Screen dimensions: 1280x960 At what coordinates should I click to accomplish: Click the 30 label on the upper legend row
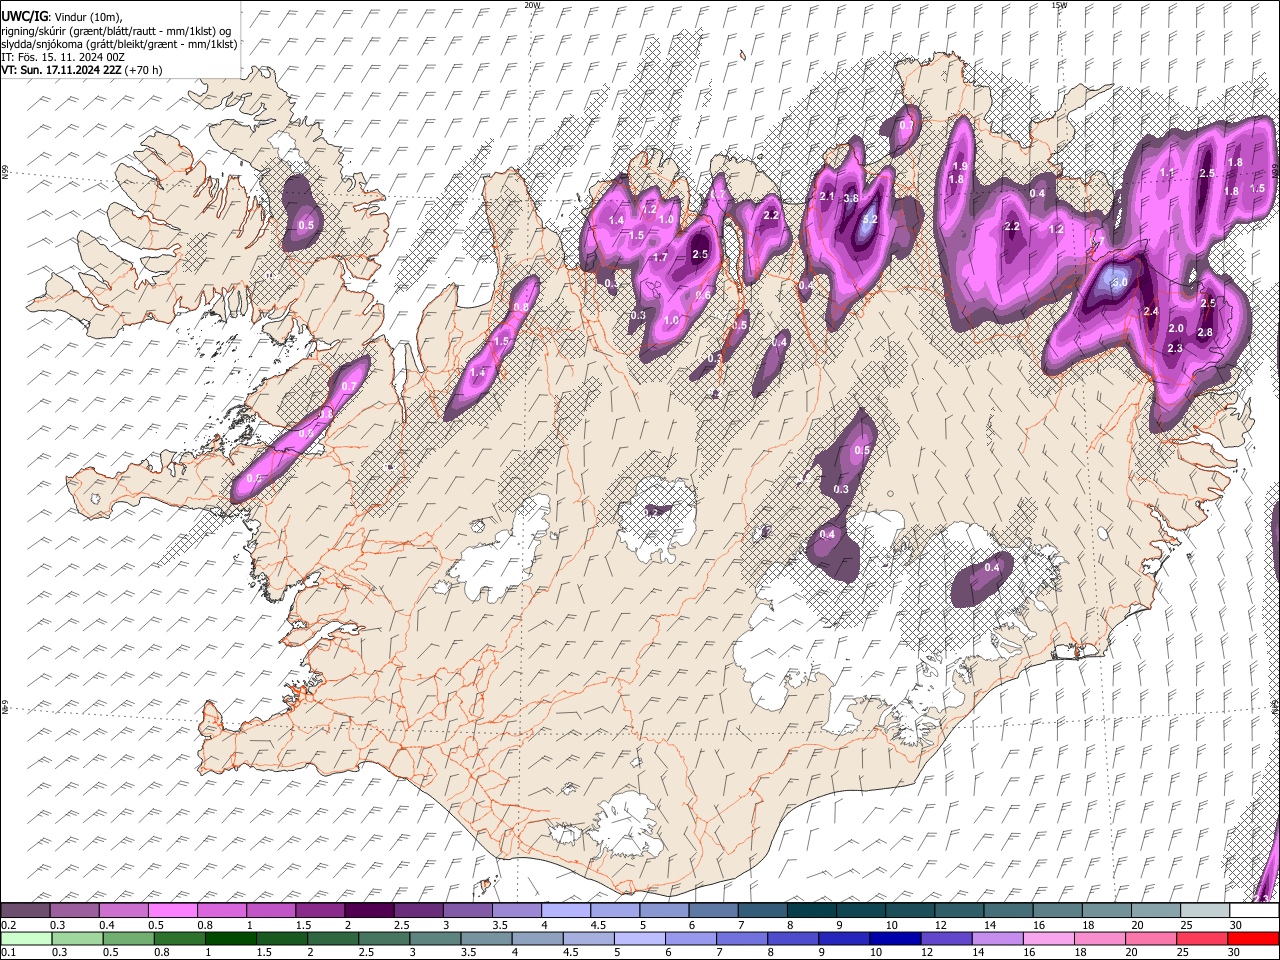pos(1236,925)
